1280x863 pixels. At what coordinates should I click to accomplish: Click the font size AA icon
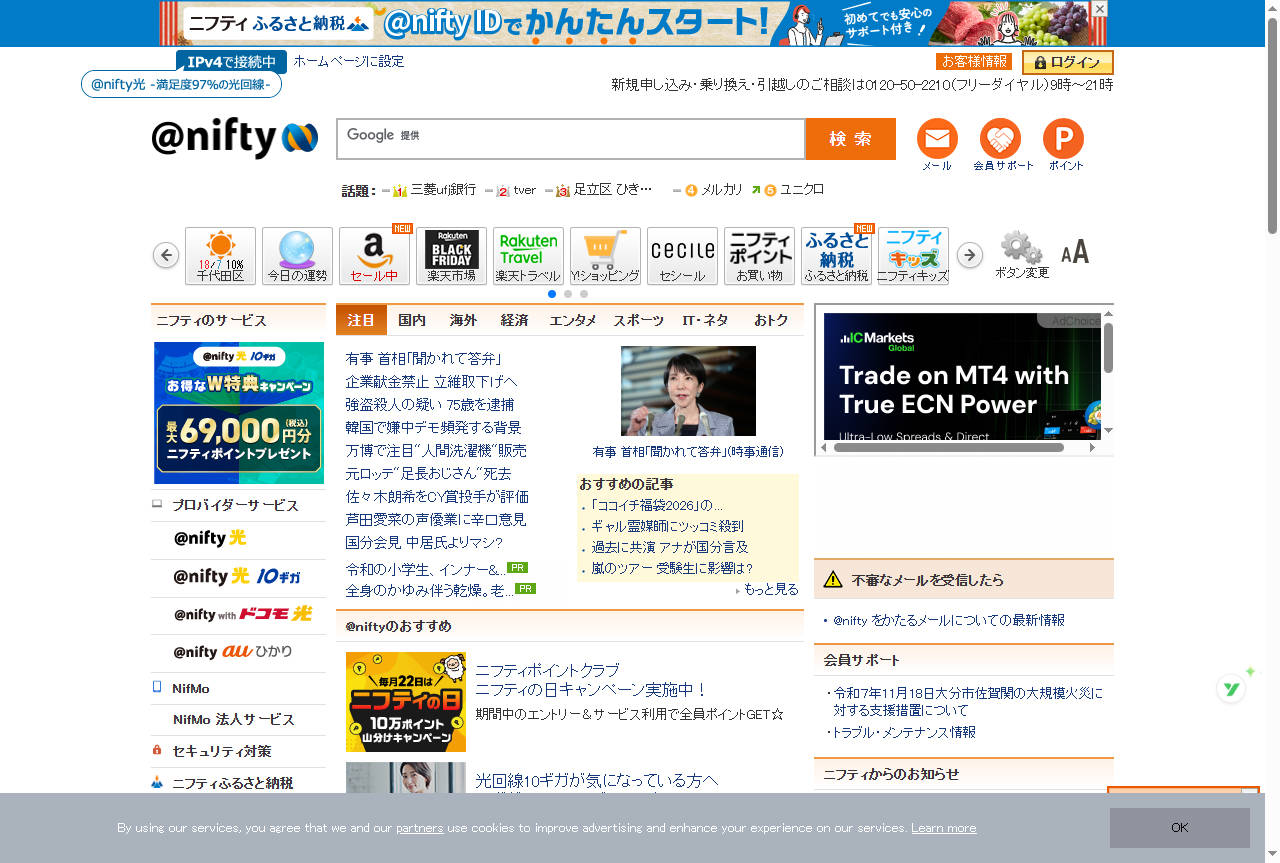point(1075,252)
